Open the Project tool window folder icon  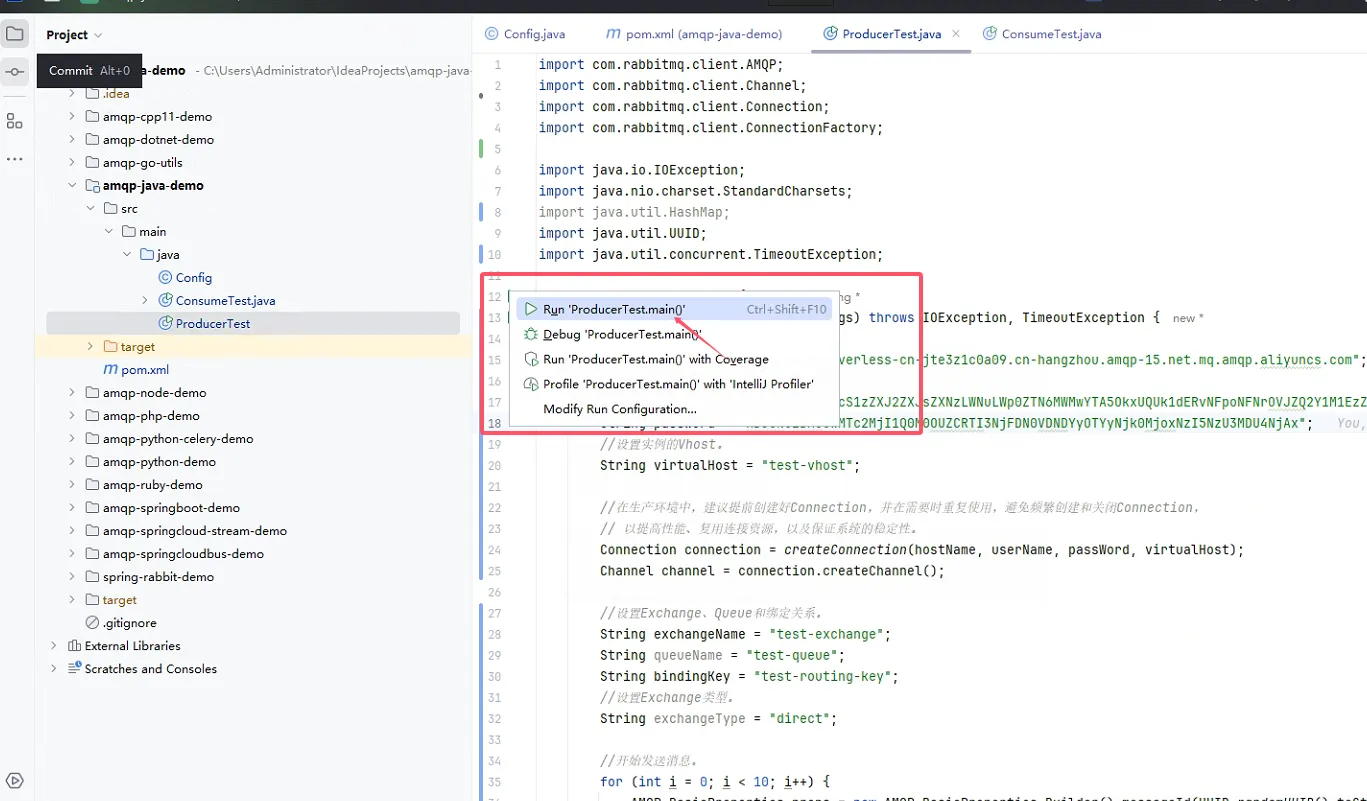15,34
